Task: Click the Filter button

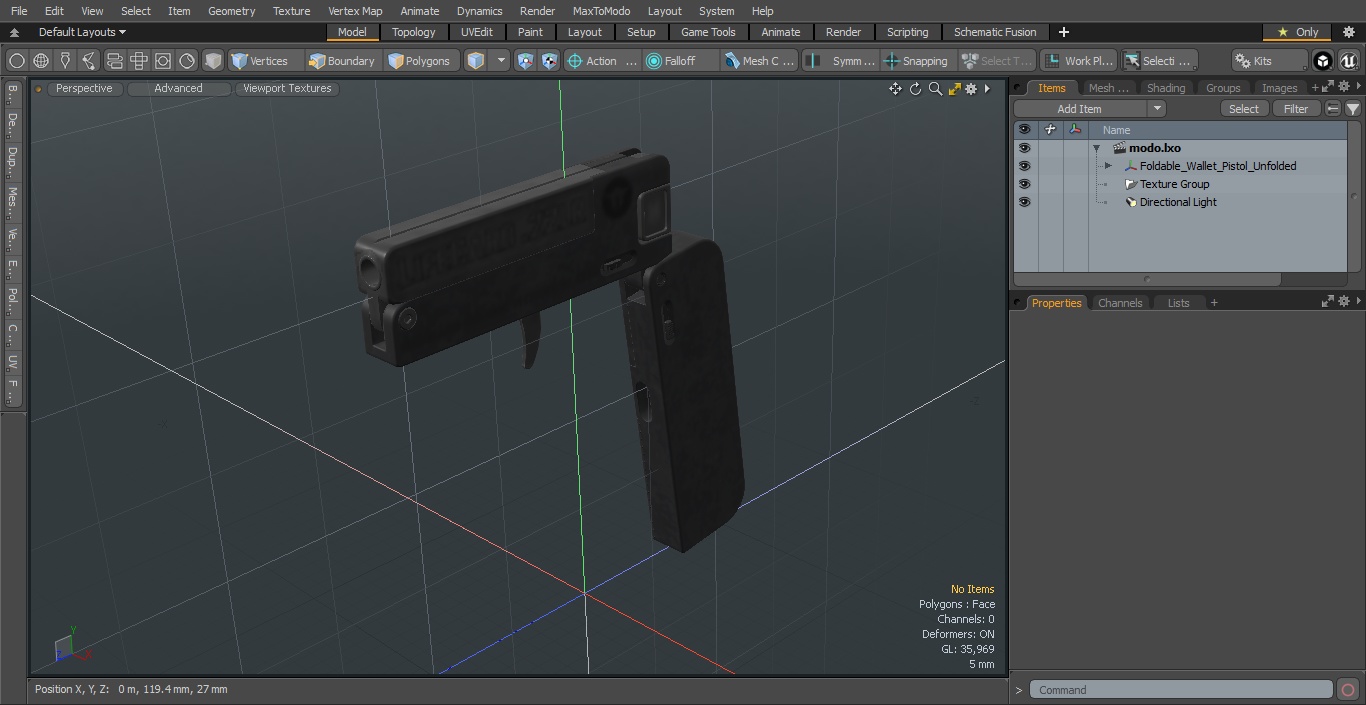Action: 1296,109
